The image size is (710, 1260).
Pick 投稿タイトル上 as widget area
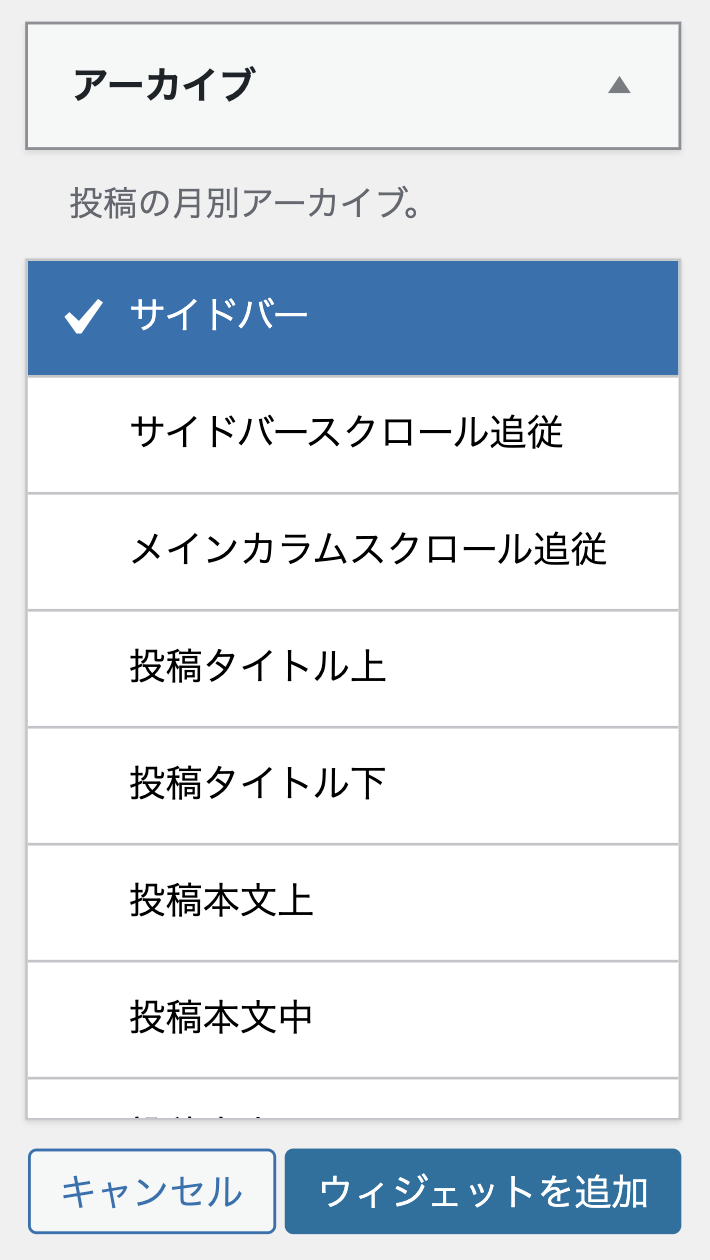point(257,668)
